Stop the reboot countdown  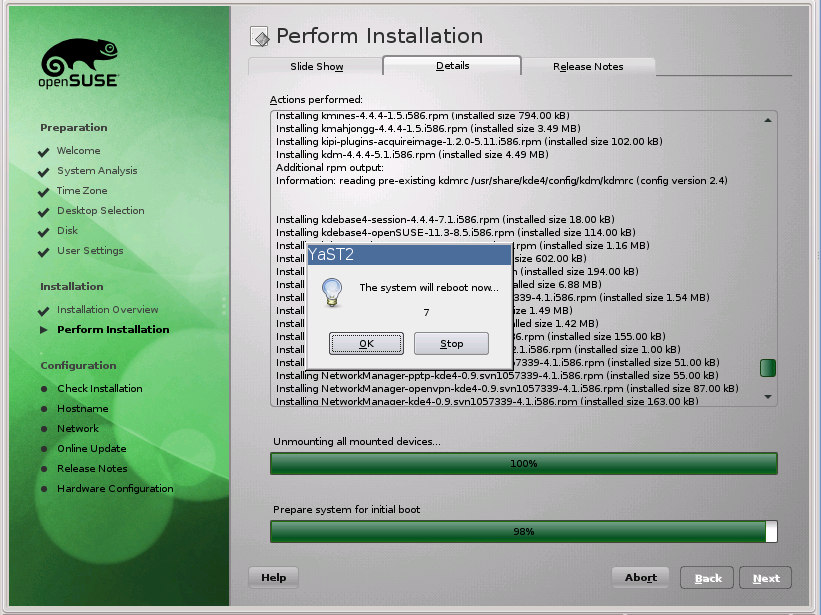tap(451, 343)
